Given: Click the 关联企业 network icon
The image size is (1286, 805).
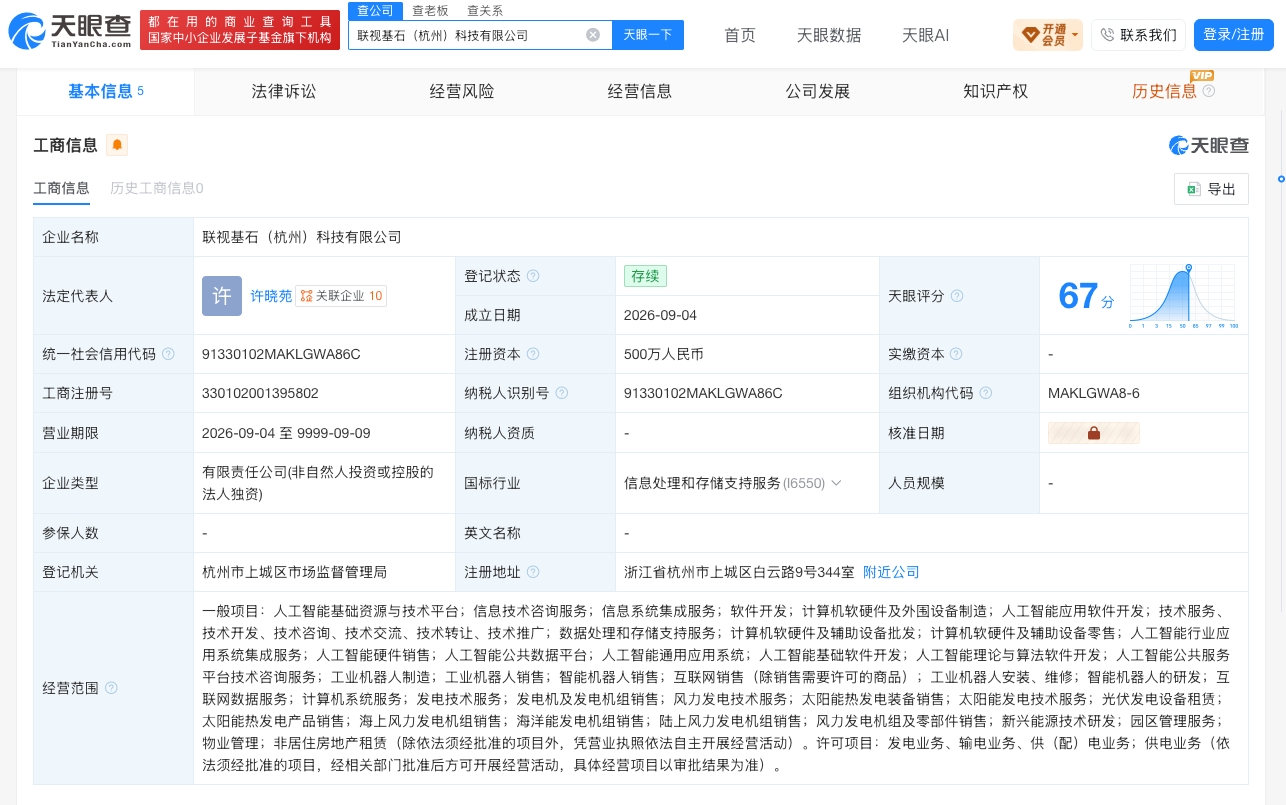Looking at the screenshot, I should (306, 296).
